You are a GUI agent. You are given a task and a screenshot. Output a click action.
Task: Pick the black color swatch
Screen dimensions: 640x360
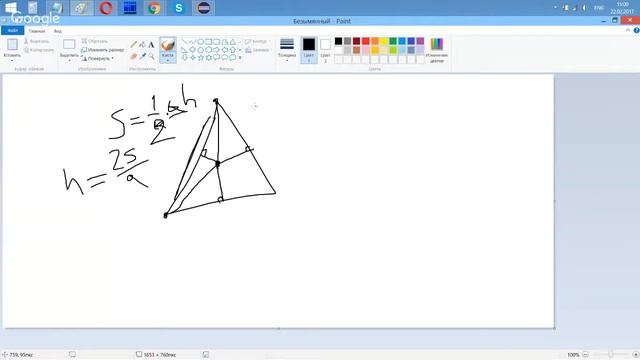tap(338, 41)
